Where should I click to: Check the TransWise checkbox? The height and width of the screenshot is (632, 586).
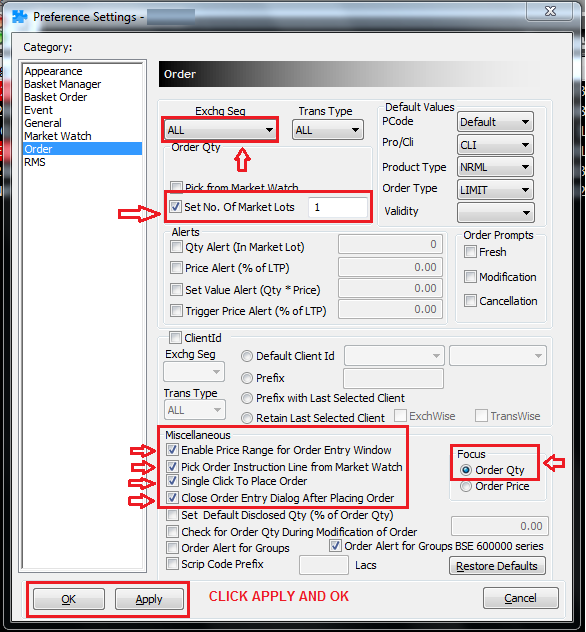481,416
